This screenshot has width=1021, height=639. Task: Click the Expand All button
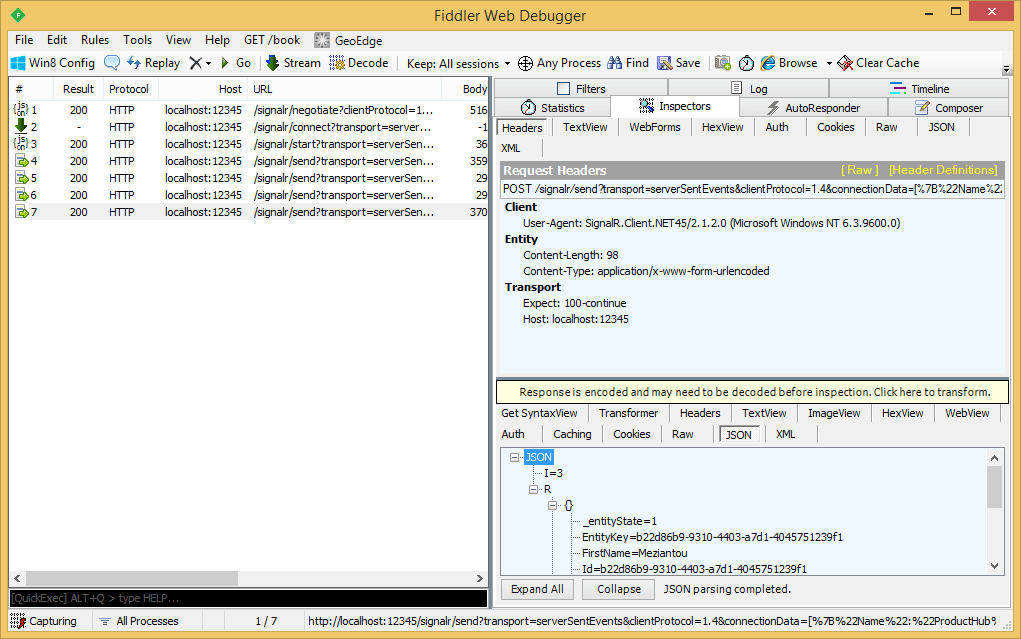coord(537,589)
